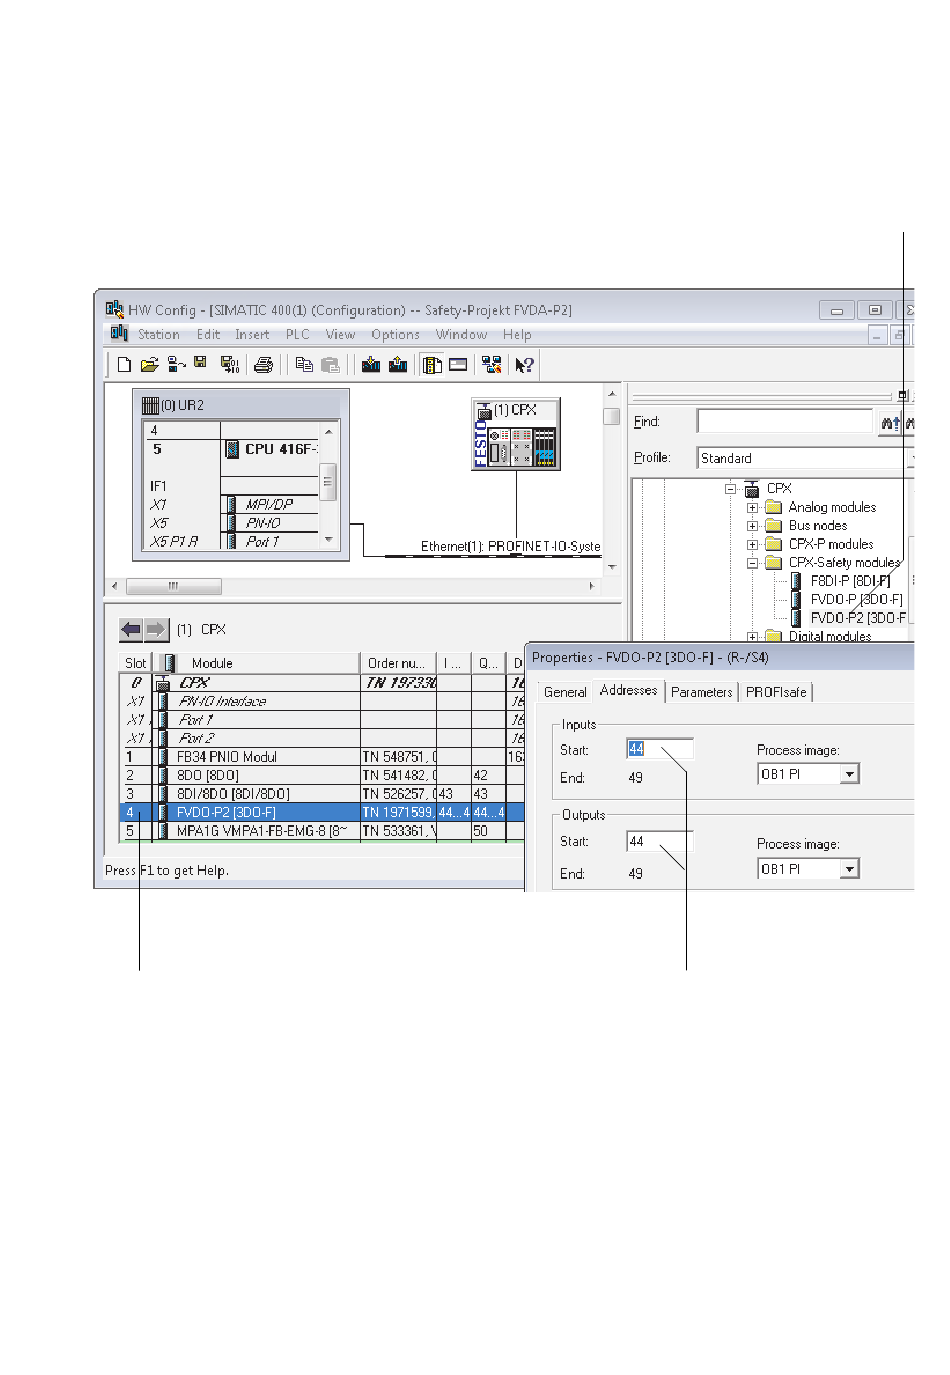Viewport: 950px width, 1375px height.
Task: Select the MPA1G VMPA1-FB-EMG-8 row
Action: (x=321, y=831)
